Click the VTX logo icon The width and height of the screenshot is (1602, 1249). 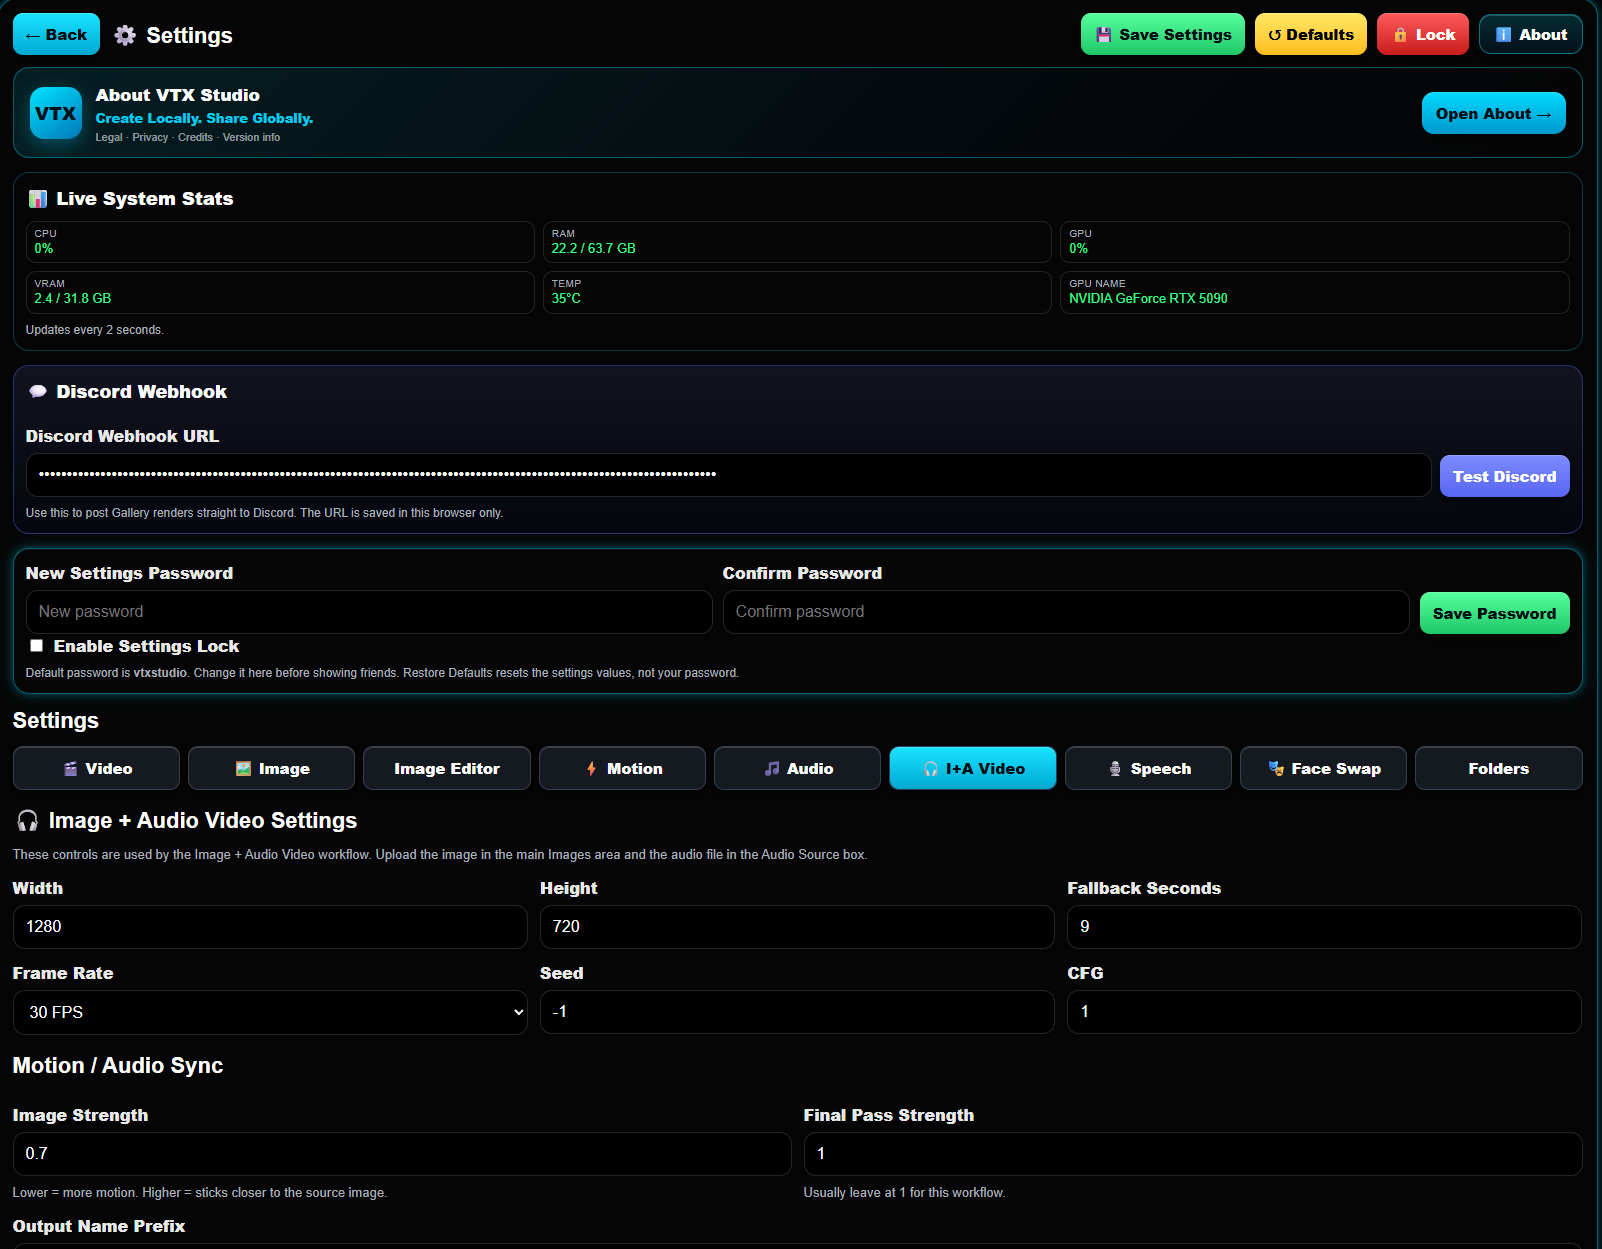(56, 113)
